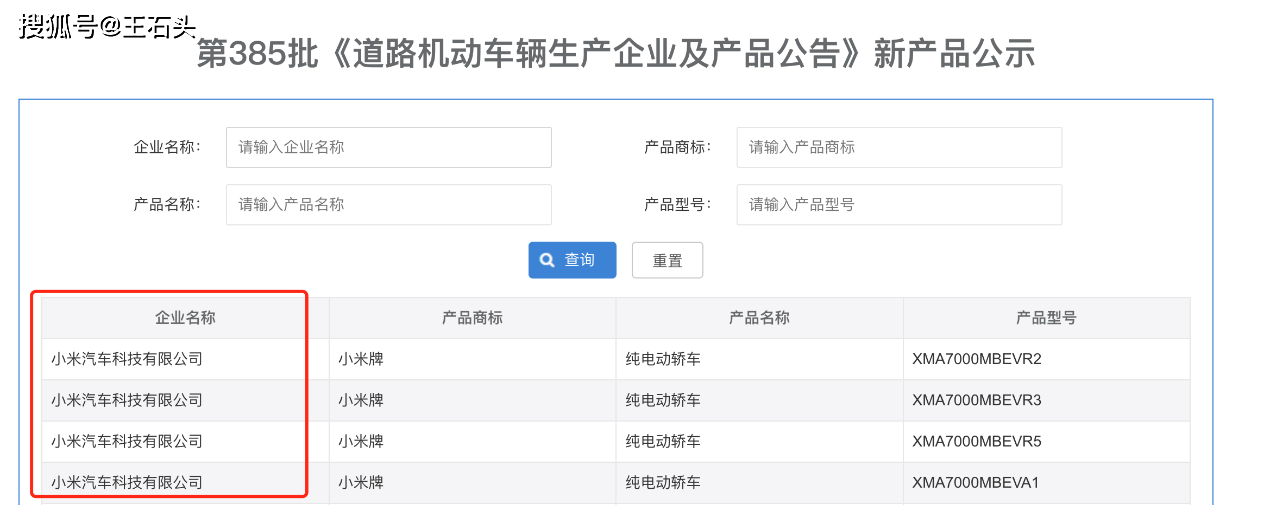Click the 重置 reset button
The width and height of the screenshot is (1270, 505).
[x=667, y=260]
